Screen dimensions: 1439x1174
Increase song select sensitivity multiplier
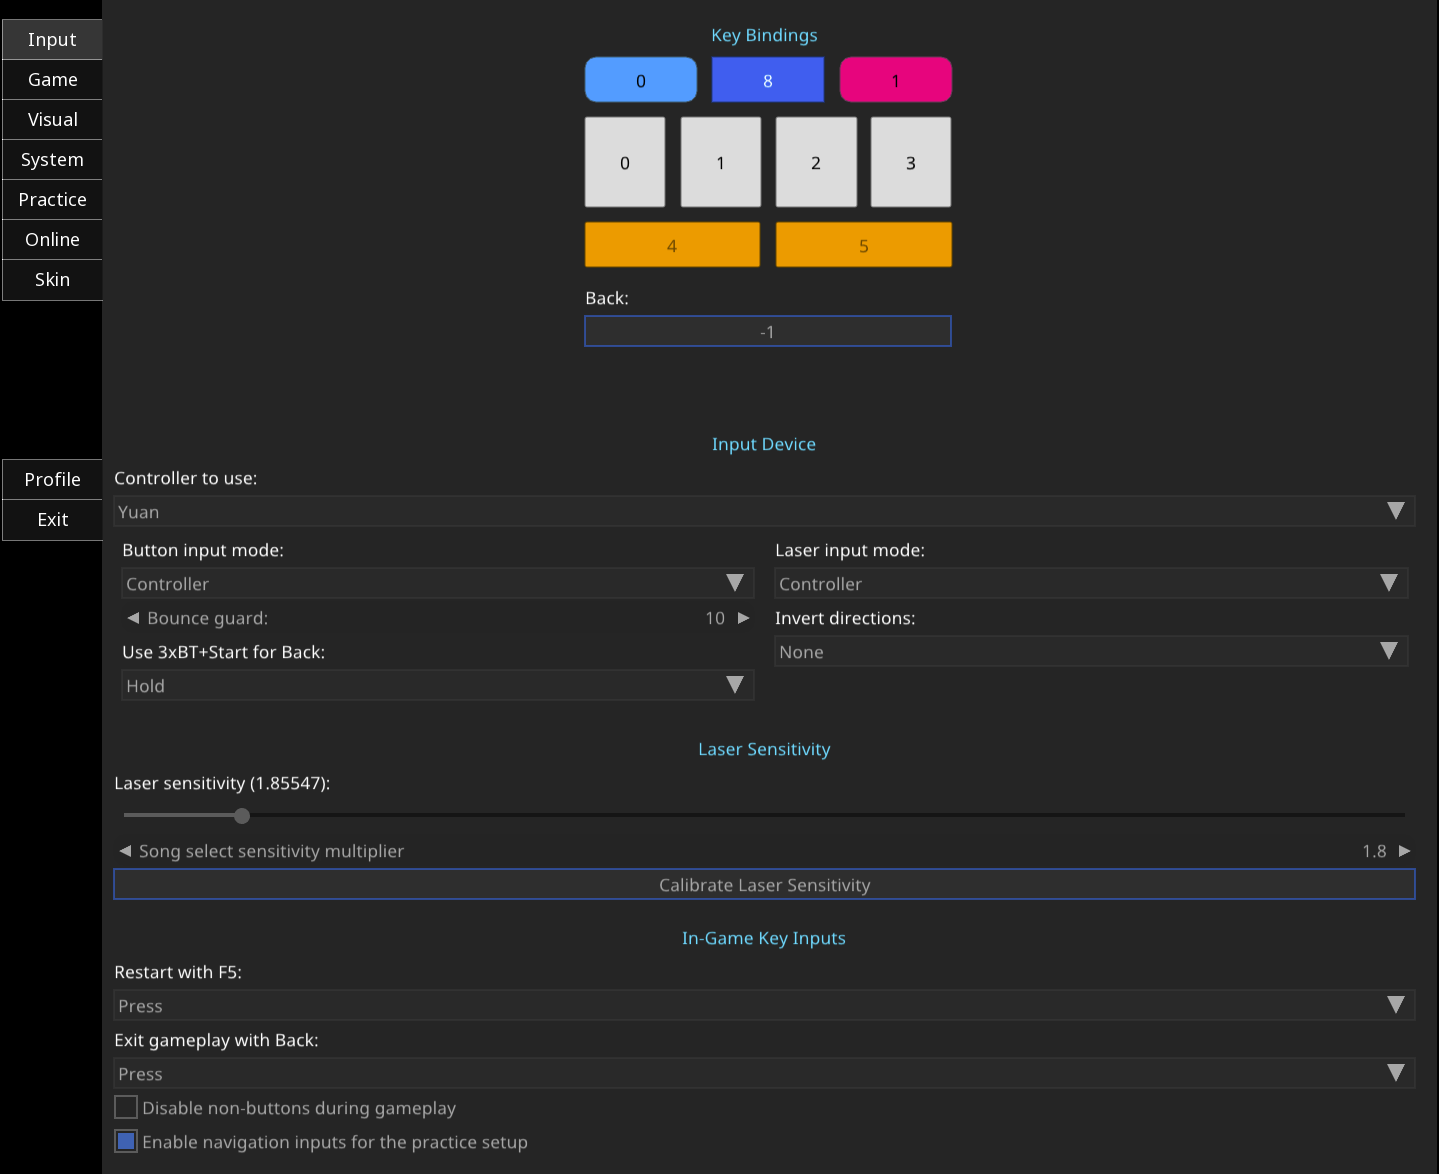click(1404, 851)
